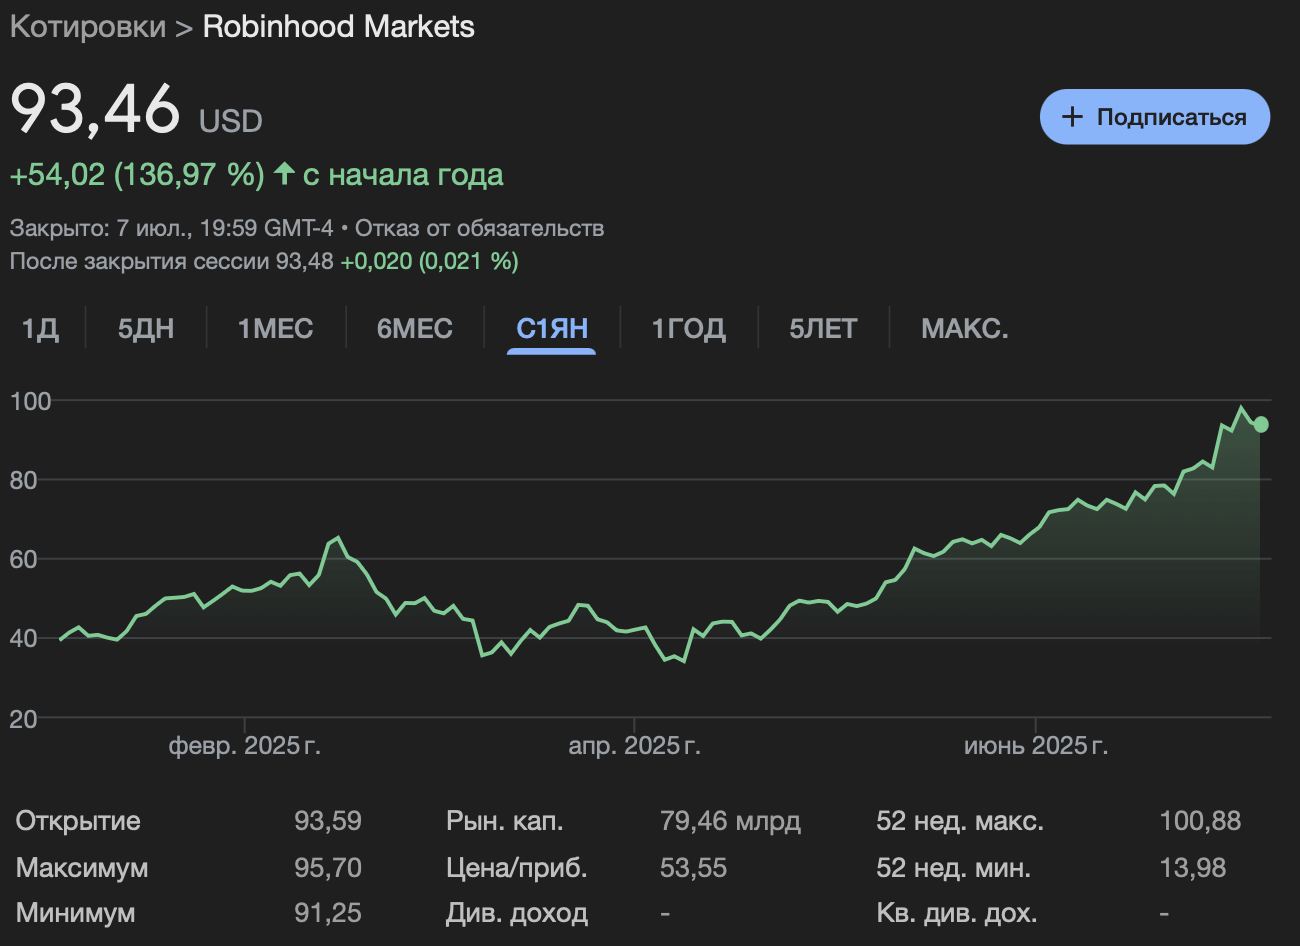Click the 60 y-axis label
This screenshot has width=1300, height=946.
[23, 560]
